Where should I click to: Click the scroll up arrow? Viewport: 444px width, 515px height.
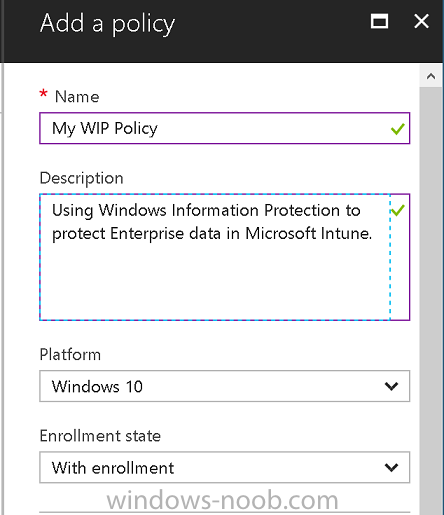point(431,76)
